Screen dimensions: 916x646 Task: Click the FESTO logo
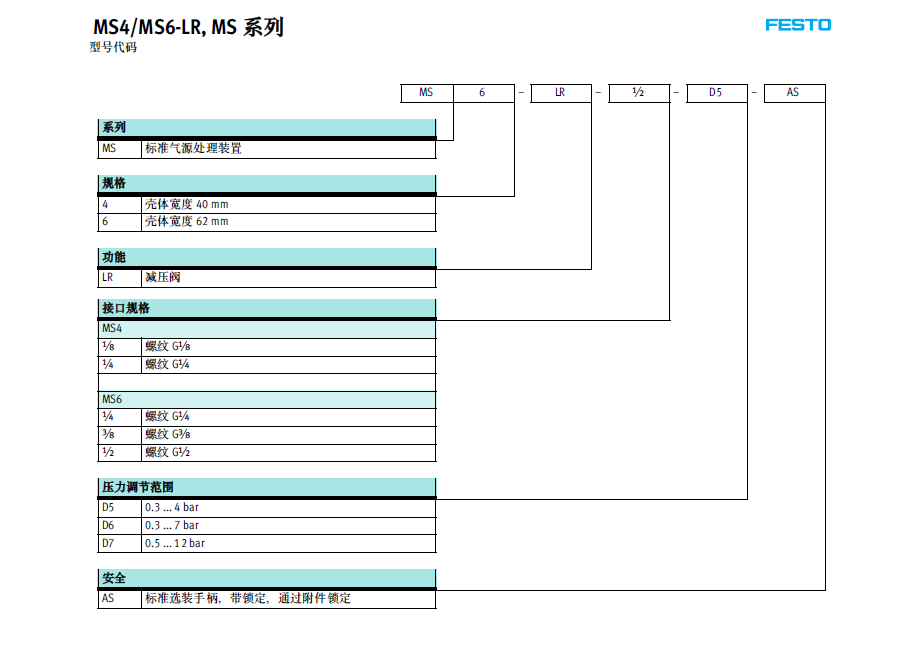click(x=798, y=25)
